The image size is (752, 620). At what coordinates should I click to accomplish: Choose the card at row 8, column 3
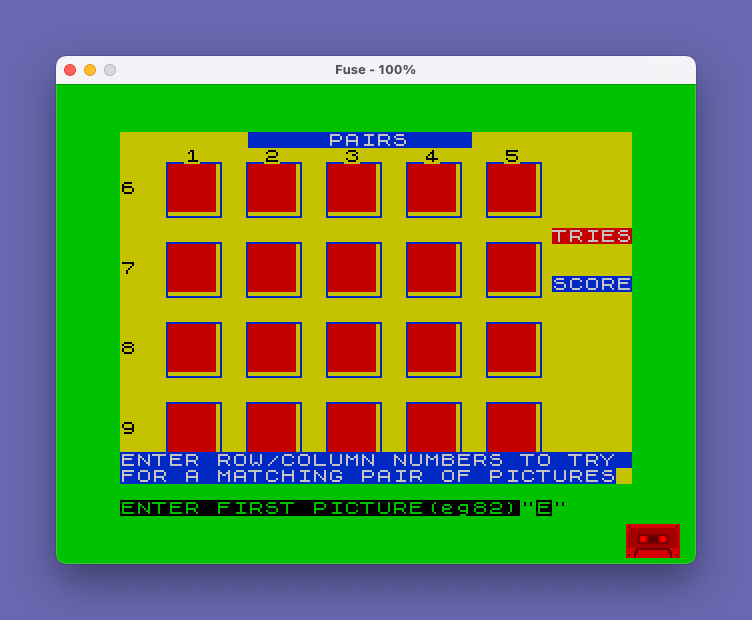pos(354,350)
